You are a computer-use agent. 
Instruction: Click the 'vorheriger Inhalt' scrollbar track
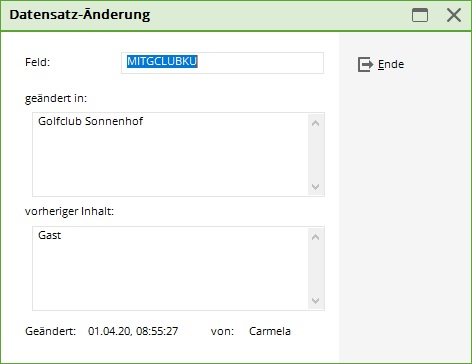(315, 269)
